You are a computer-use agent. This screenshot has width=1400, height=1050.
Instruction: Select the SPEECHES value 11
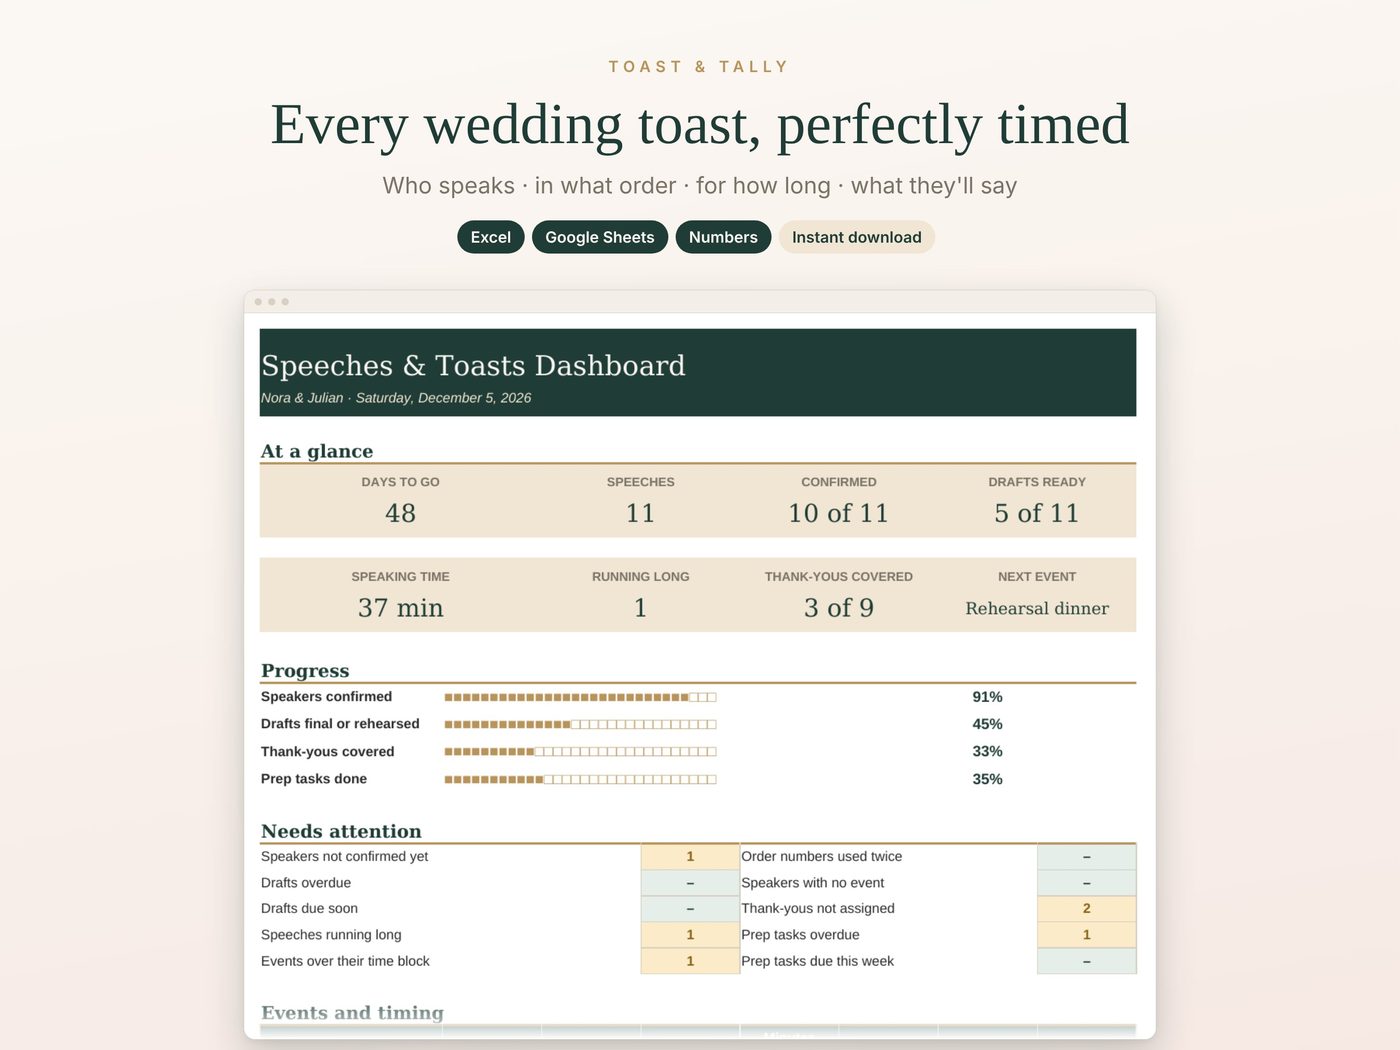(641, 513)
